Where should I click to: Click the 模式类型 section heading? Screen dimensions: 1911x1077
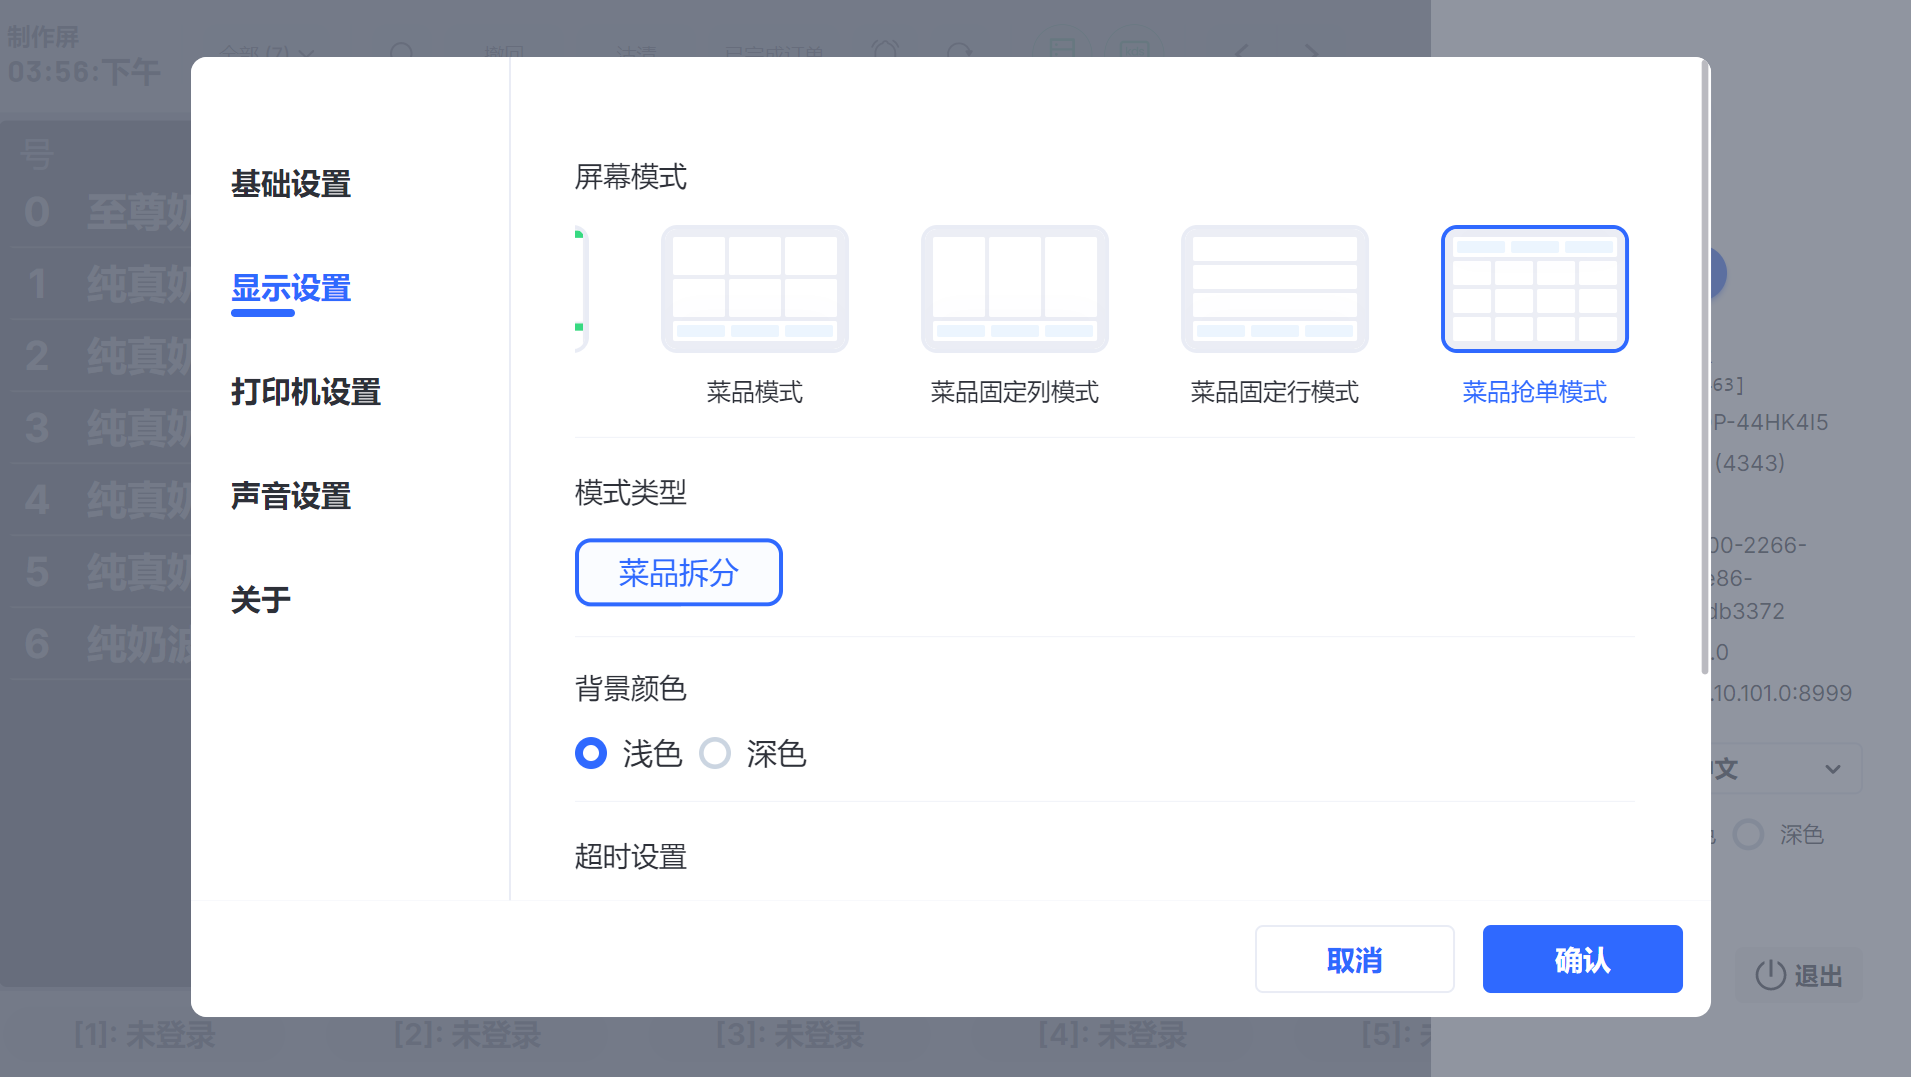631,492
